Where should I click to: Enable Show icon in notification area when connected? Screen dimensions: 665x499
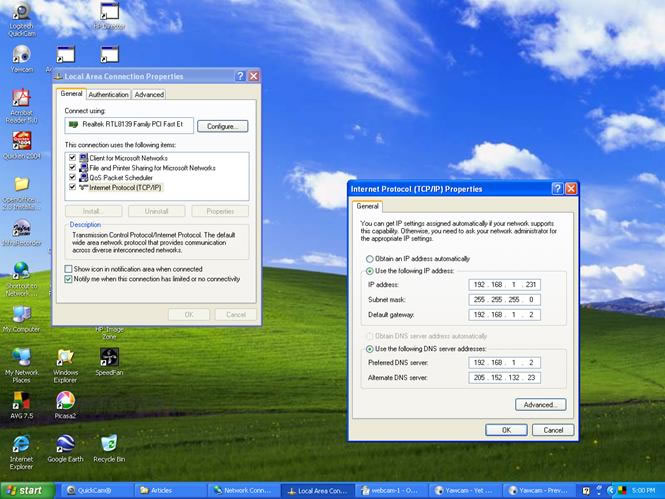pyautogui.click(x=68, y=269)
